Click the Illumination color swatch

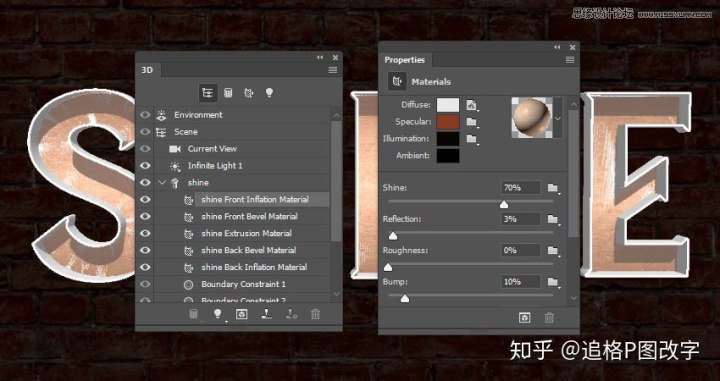pyautogui.click(x=448, y=139)
